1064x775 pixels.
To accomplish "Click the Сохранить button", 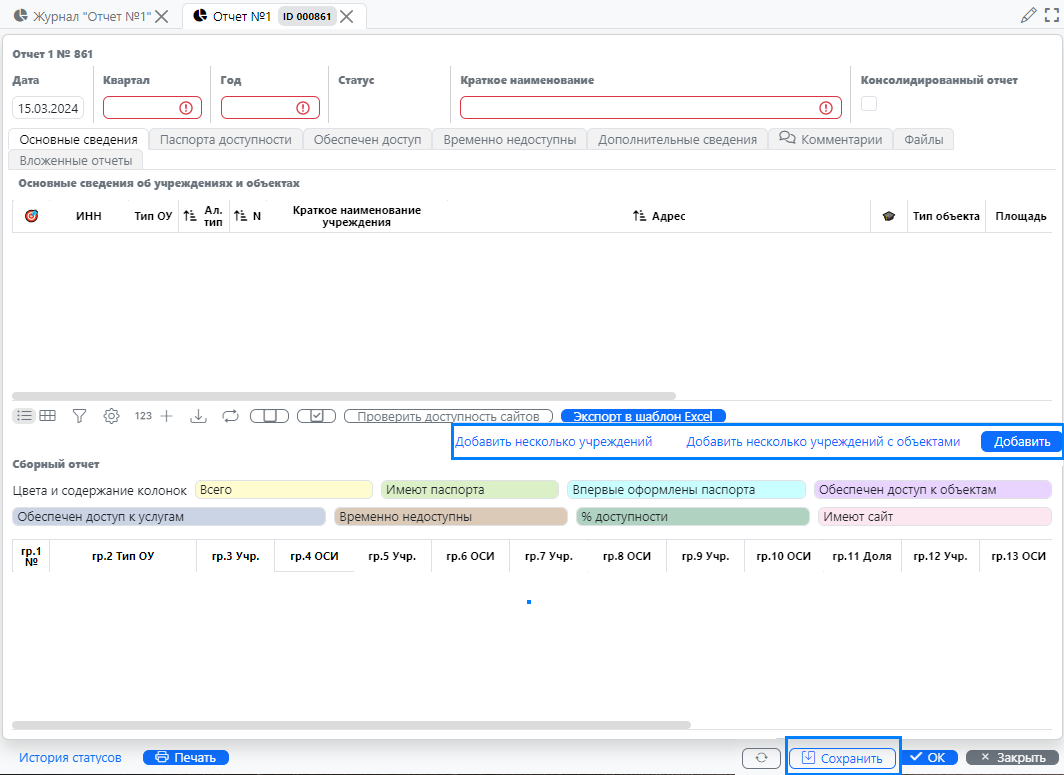I will tap(843, 758).
